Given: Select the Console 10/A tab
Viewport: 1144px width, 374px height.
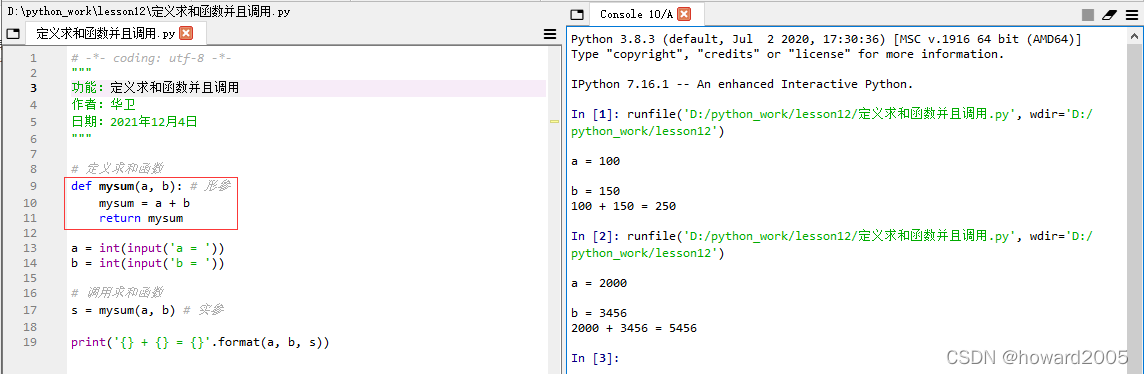Looking at the screenshot, I should point(635,15).
